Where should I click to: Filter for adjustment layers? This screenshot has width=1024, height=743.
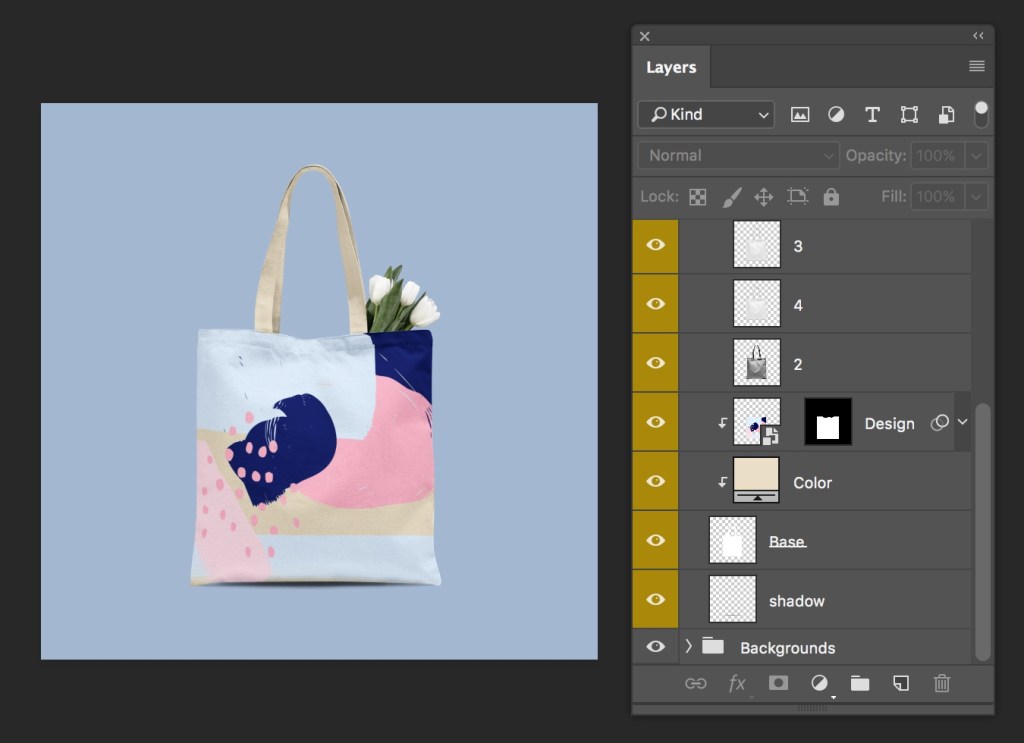836,114
